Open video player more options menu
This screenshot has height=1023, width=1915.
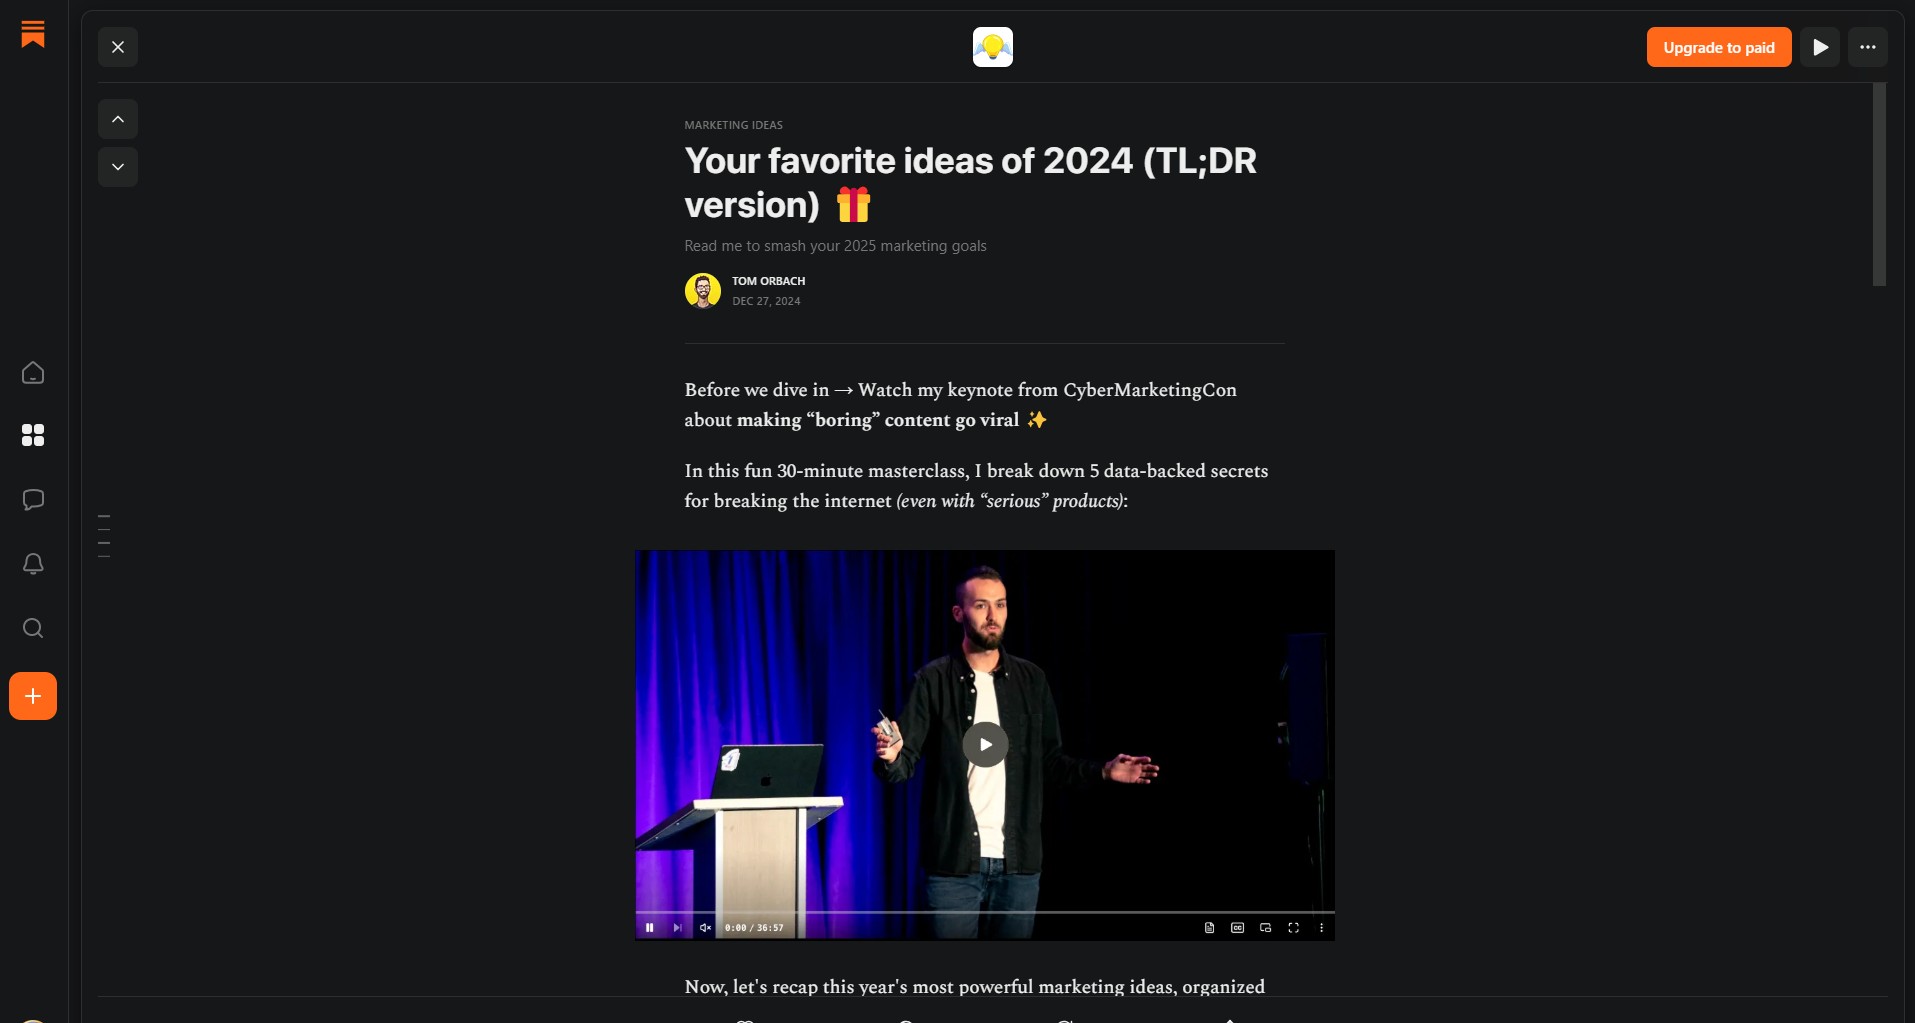pyautogui.click(x=1322, y=928)
